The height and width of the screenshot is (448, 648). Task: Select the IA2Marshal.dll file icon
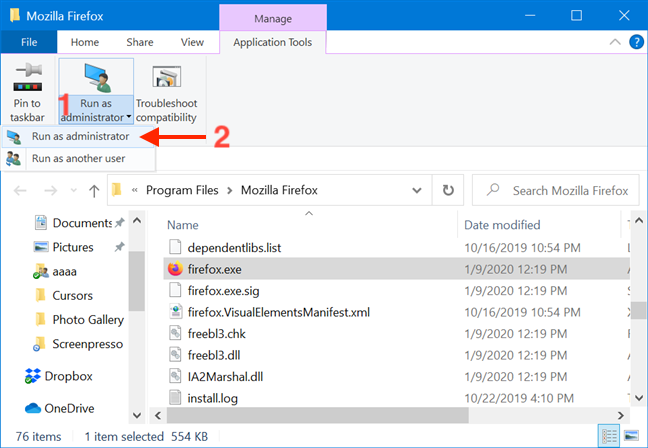click(176, 377)
